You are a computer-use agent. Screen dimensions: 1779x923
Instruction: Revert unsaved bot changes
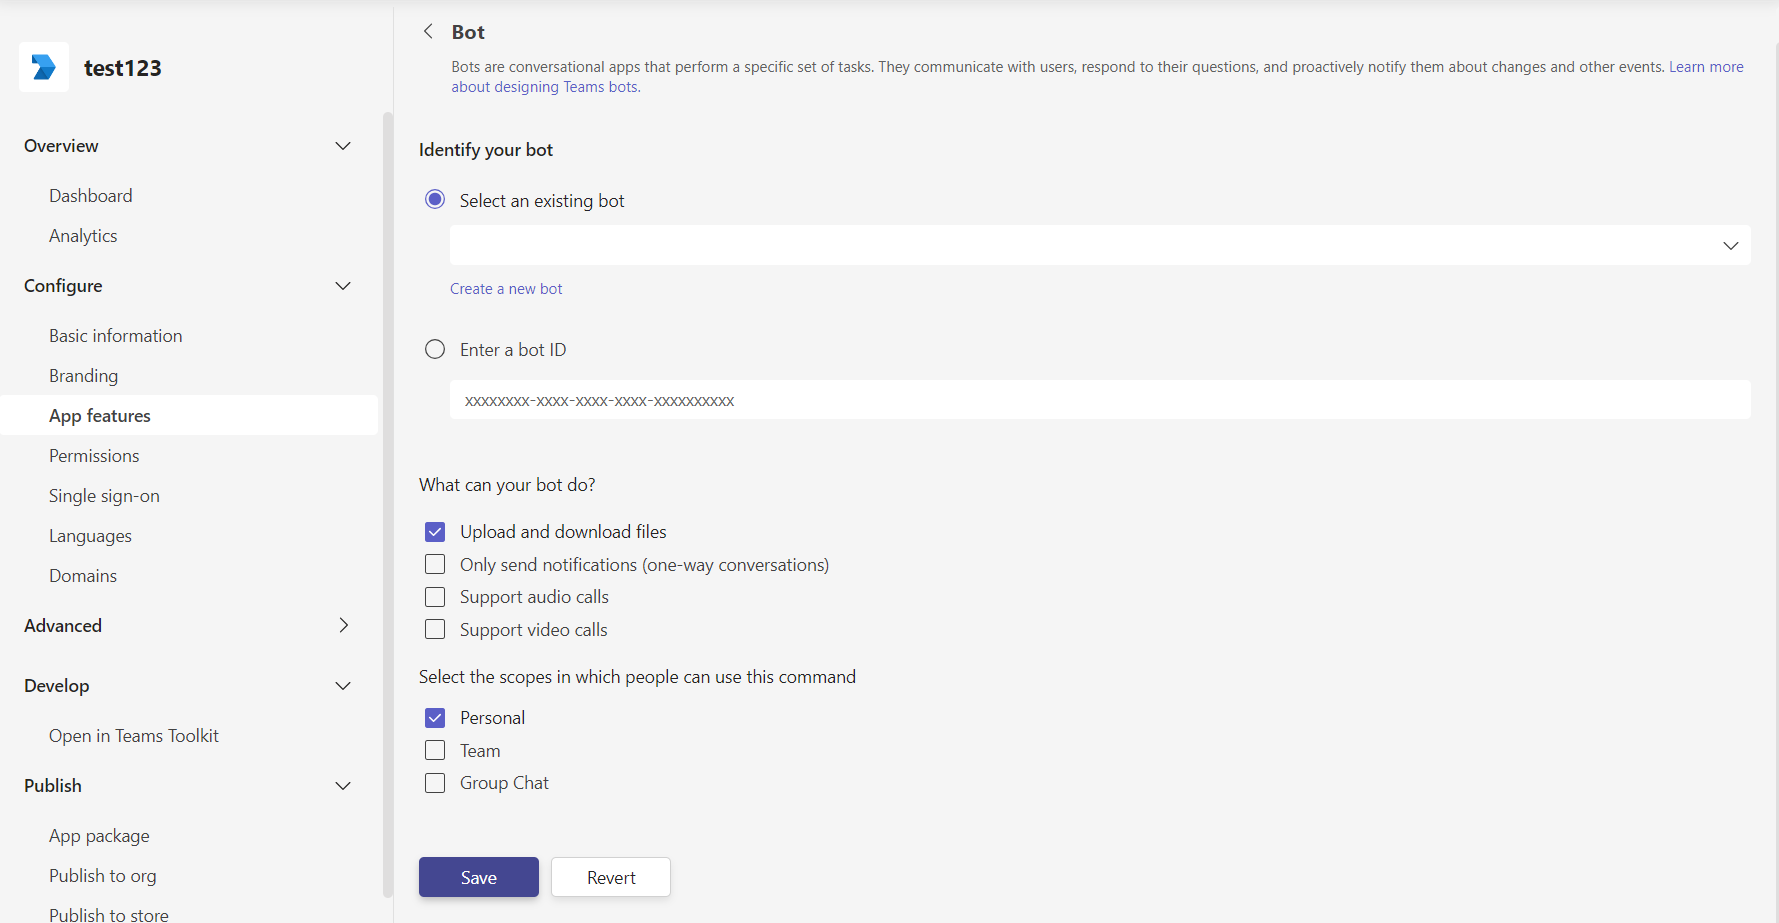610,877
